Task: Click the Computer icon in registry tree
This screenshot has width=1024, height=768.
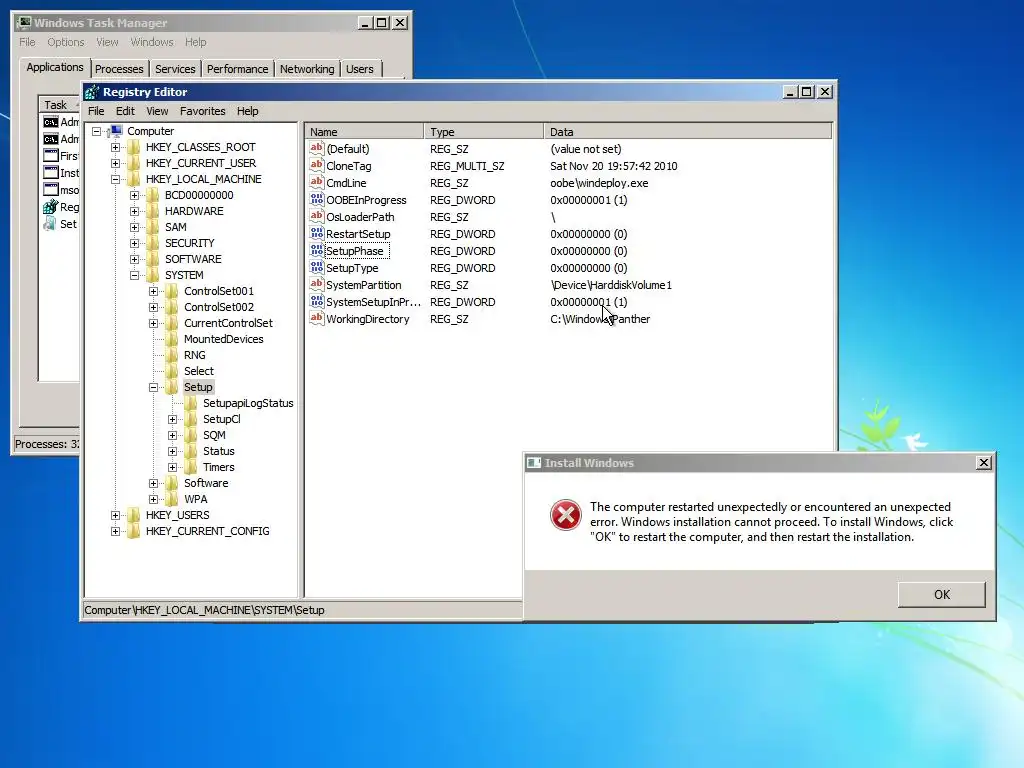Action: tap(116, 131)
